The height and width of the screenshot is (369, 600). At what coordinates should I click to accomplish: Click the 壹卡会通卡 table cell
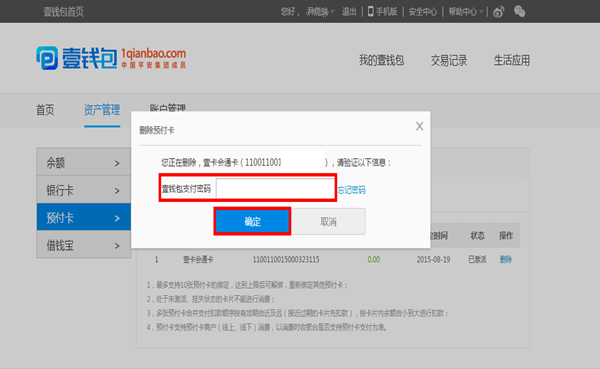[x=198, y=260]
